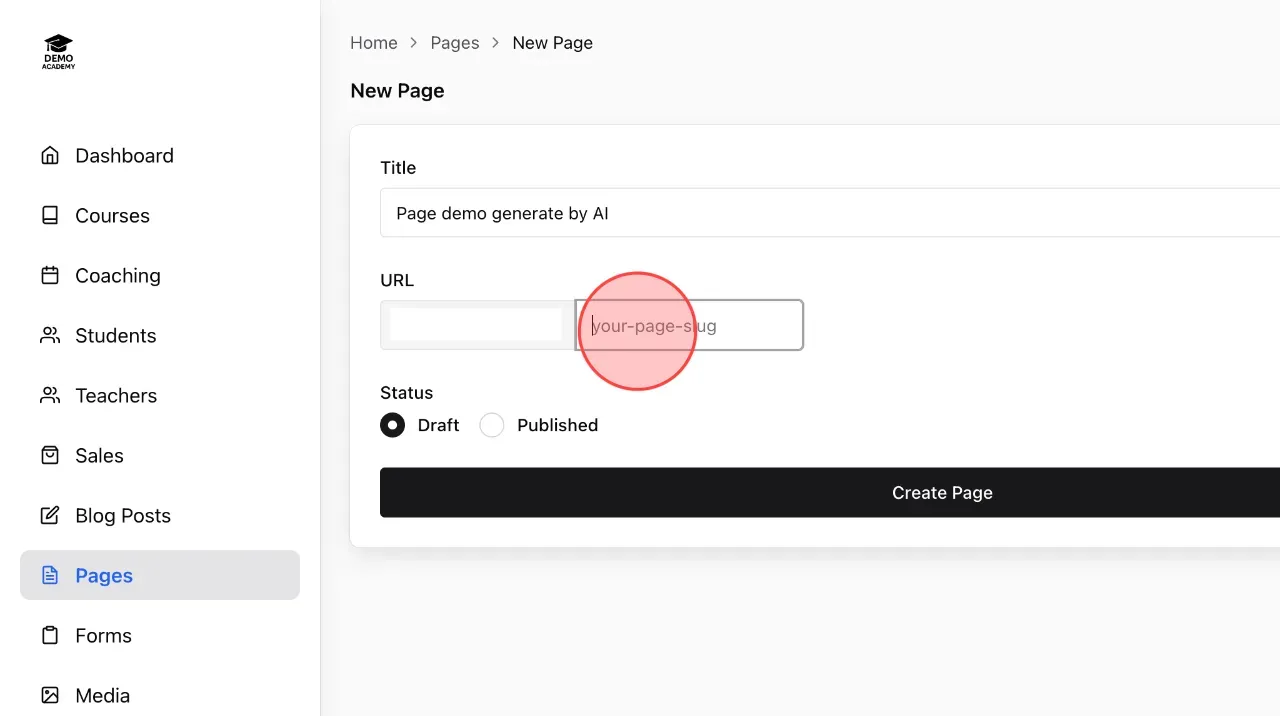Click the Media image icon
The height and width of the screenshot is (716, 1280).
coord(50,695)
